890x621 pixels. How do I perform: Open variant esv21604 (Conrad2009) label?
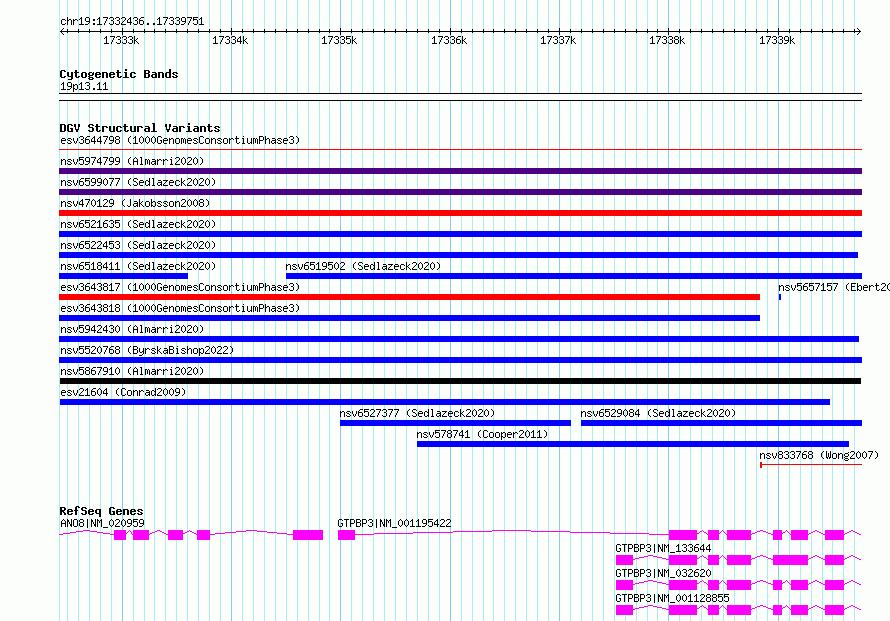click(x=123, y=392)
